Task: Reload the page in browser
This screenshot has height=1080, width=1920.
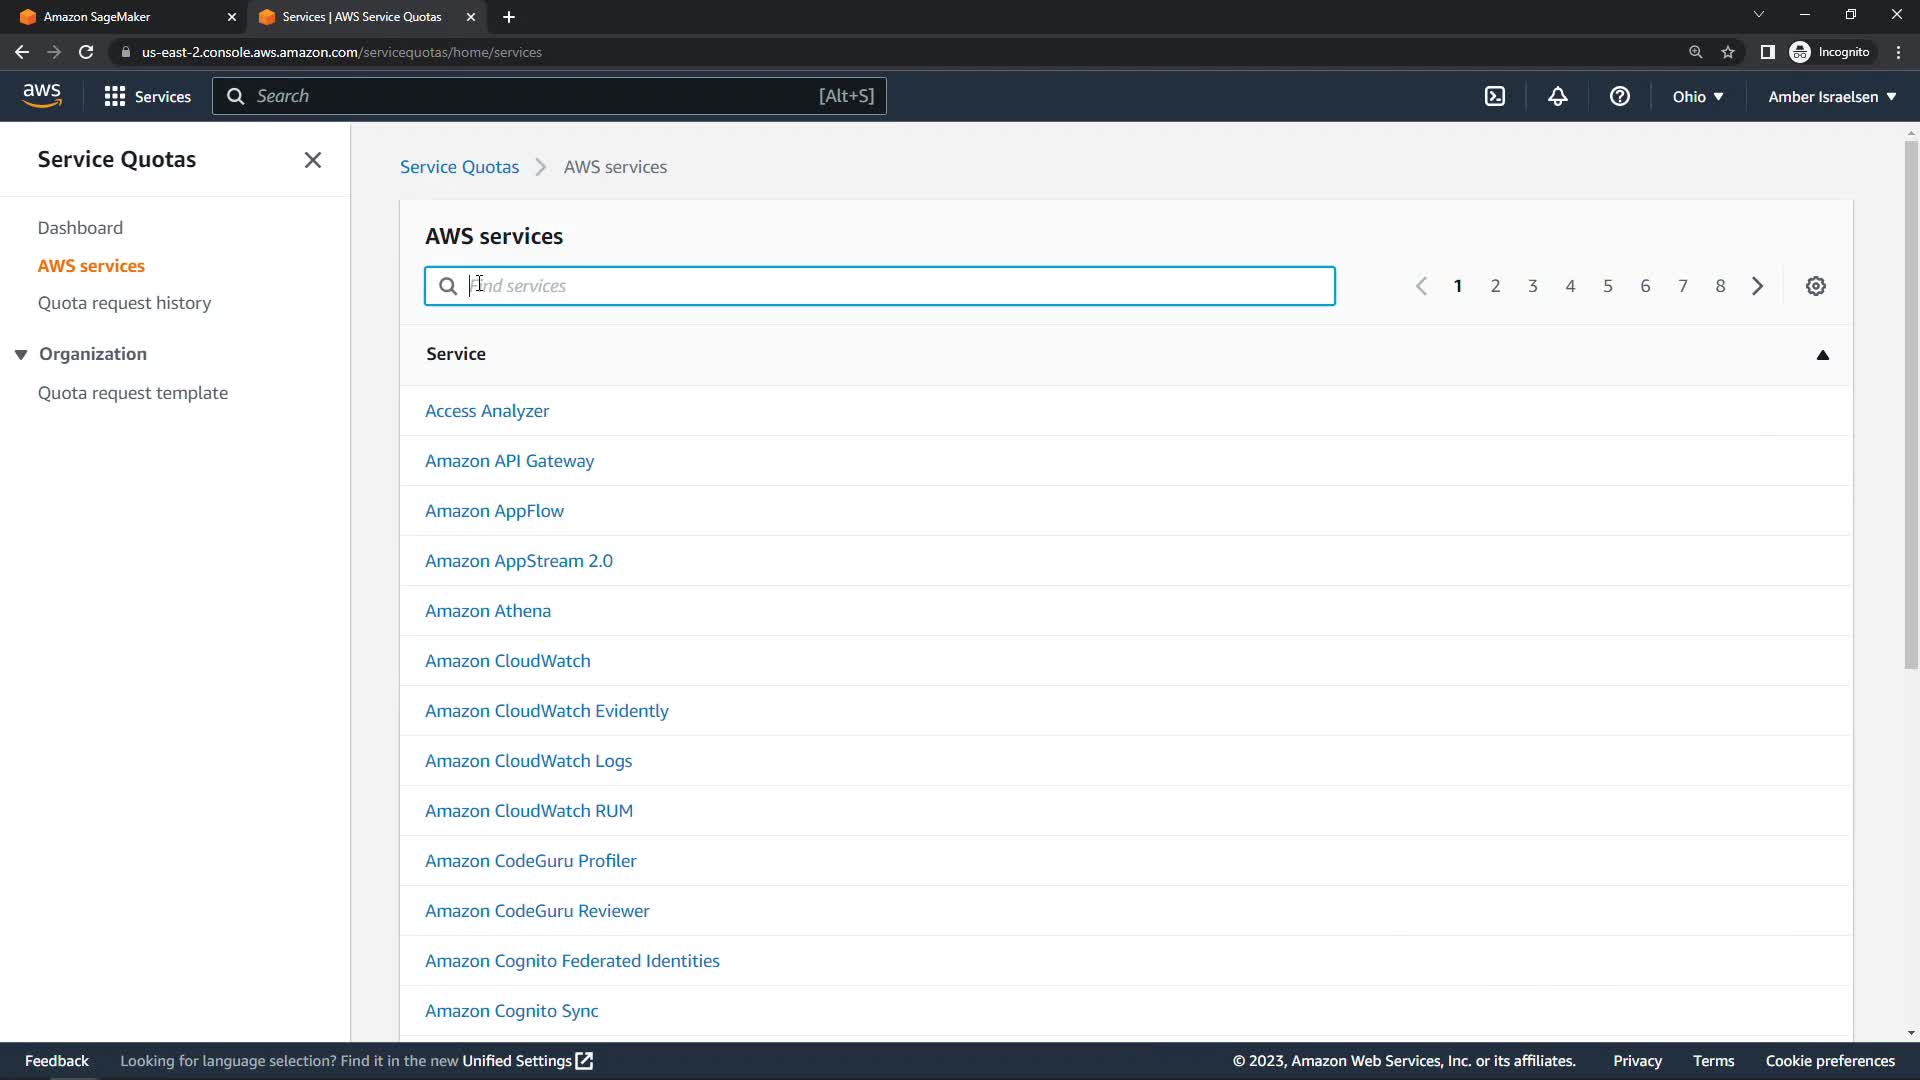Action: (x=86, y=52)
